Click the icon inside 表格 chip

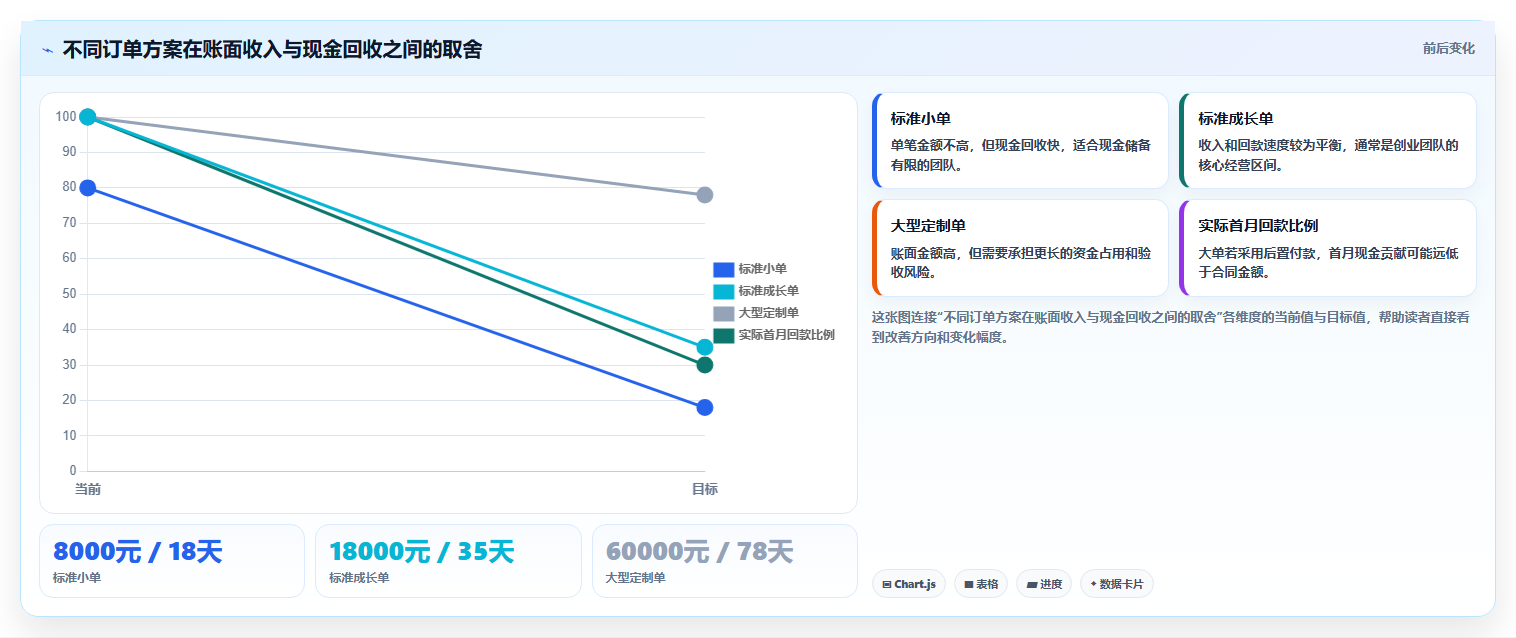[x=969, y=584]
